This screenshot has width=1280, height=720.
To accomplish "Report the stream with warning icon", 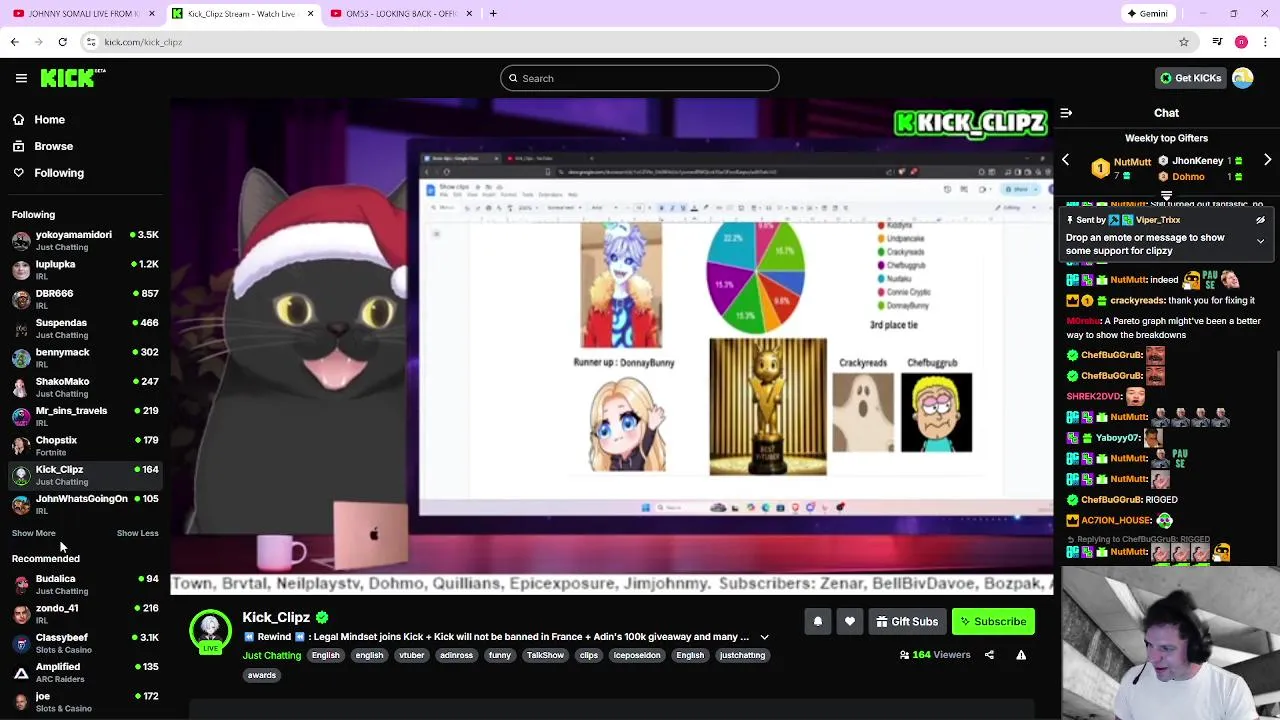I will pos(1021,655).
